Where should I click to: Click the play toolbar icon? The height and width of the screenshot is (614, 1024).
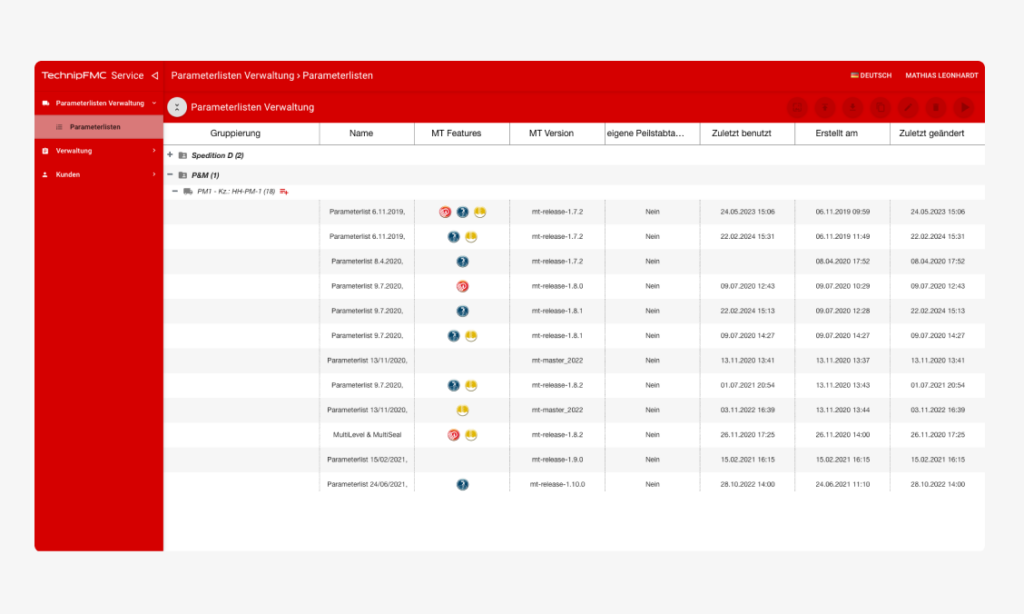tap(964, 108)
